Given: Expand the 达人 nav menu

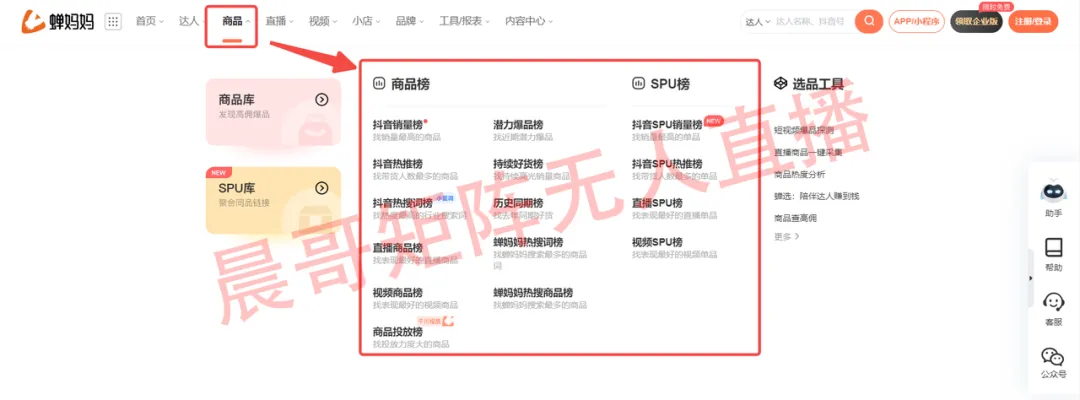Looking at the screenshot, I should click(x=192, y=21).
